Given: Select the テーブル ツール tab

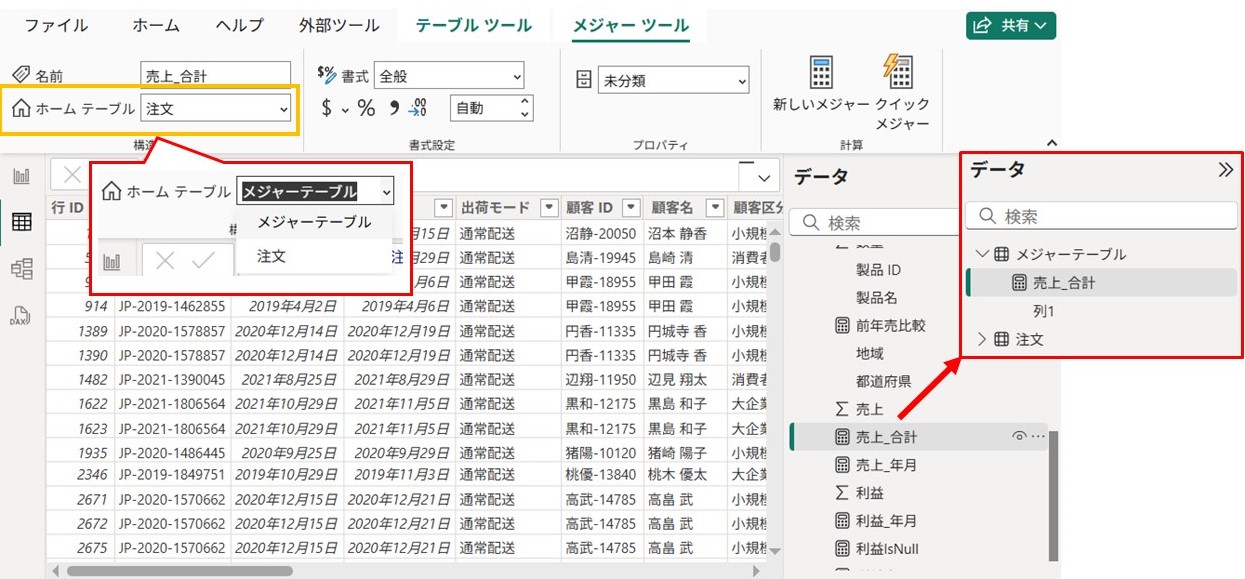Looking at the screenshot, I should (474, 25).
